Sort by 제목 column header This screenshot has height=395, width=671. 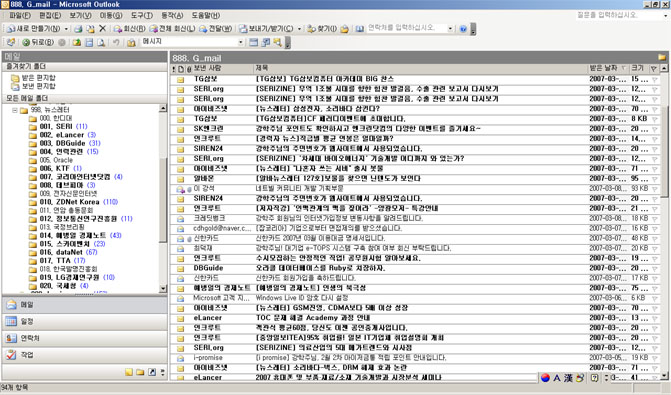(421, 68)
